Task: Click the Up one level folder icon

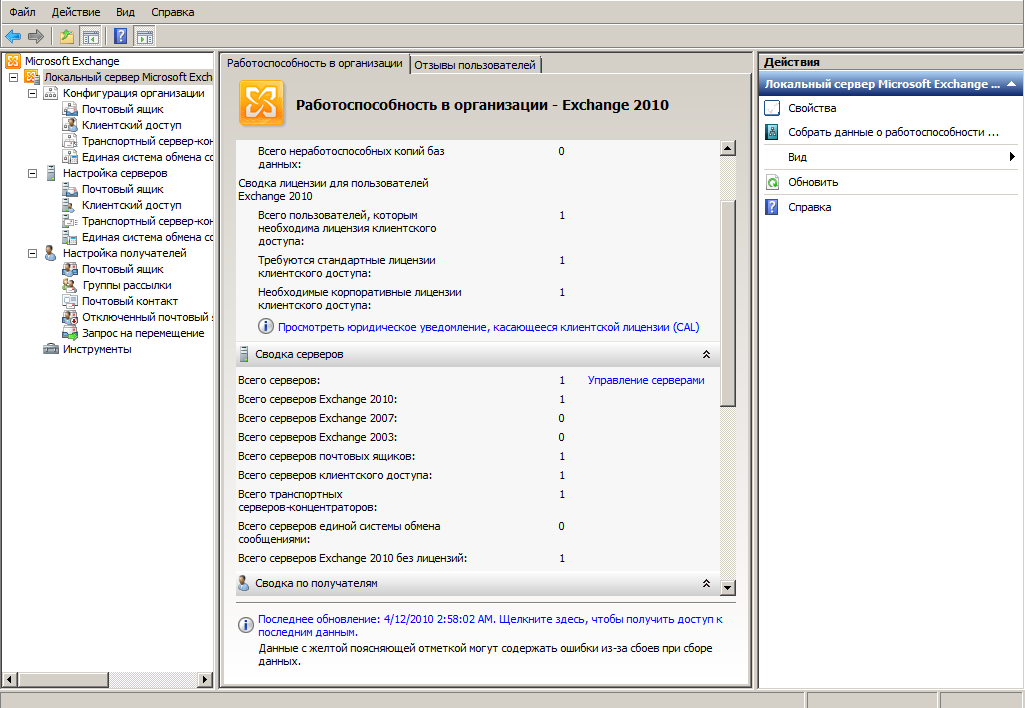Action: click(67, 36)
